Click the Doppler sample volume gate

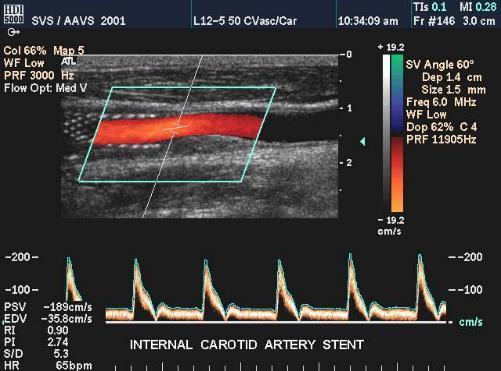[x=176, y=127]
